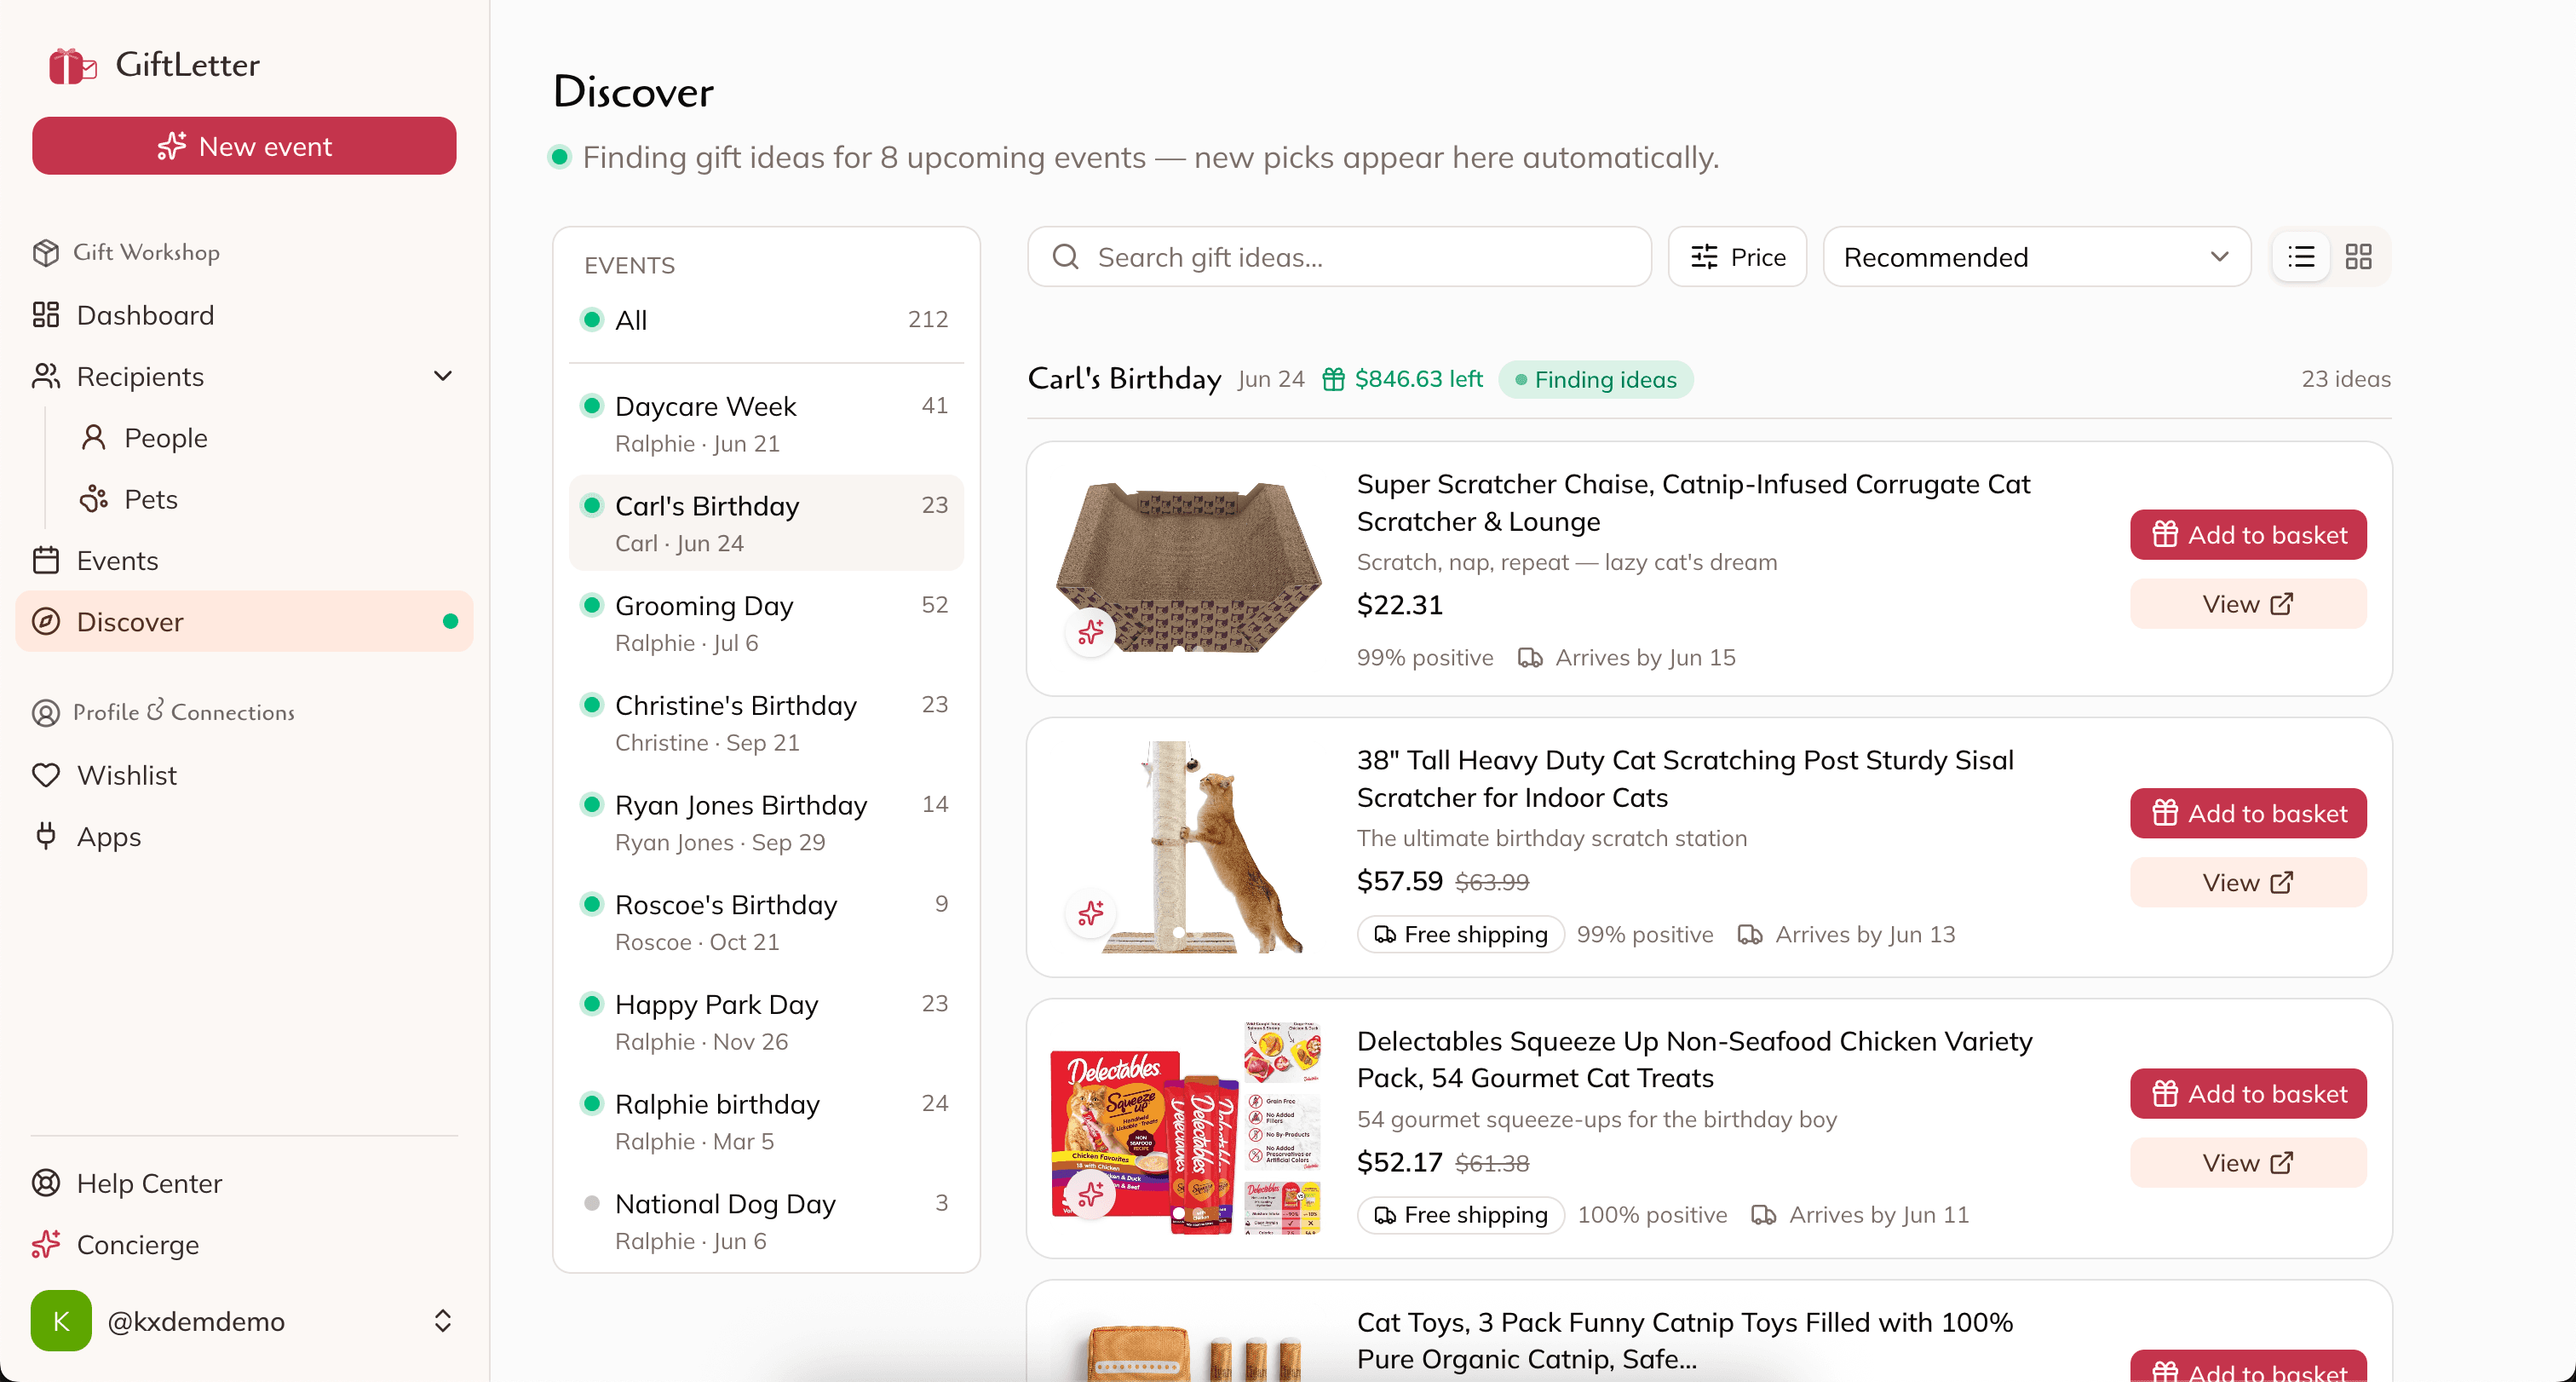Select Roscoe's Birthday event
2576x1382 pixels.
[x=766, y=922]
